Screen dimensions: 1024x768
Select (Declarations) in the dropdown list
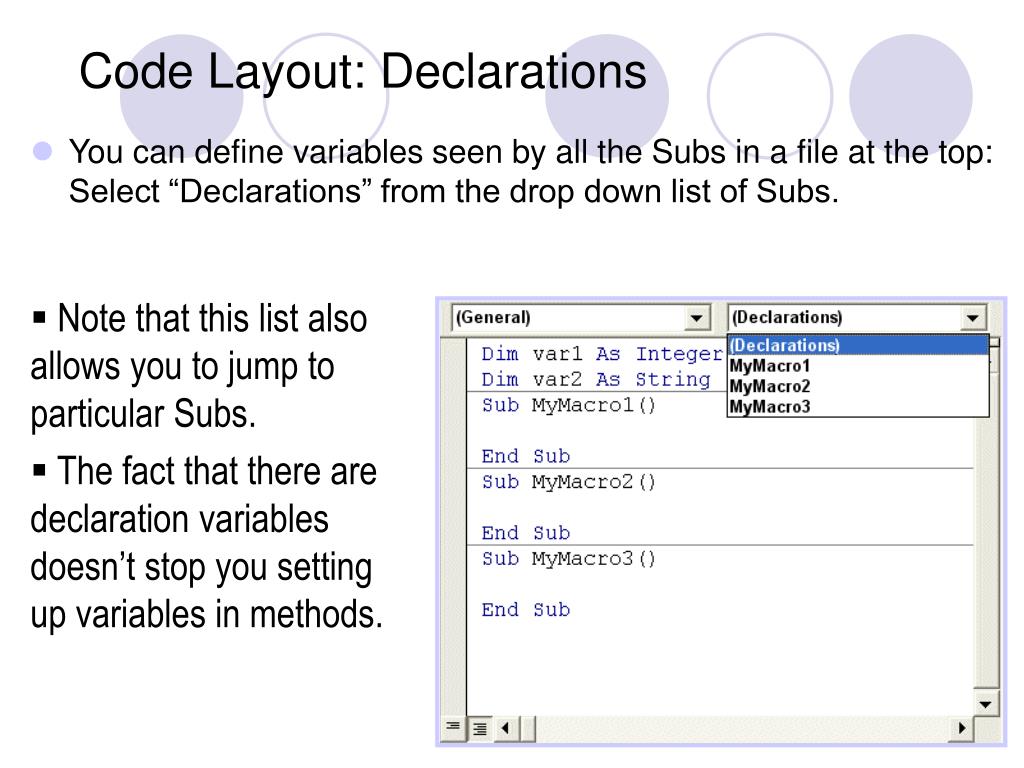point(857,345)
